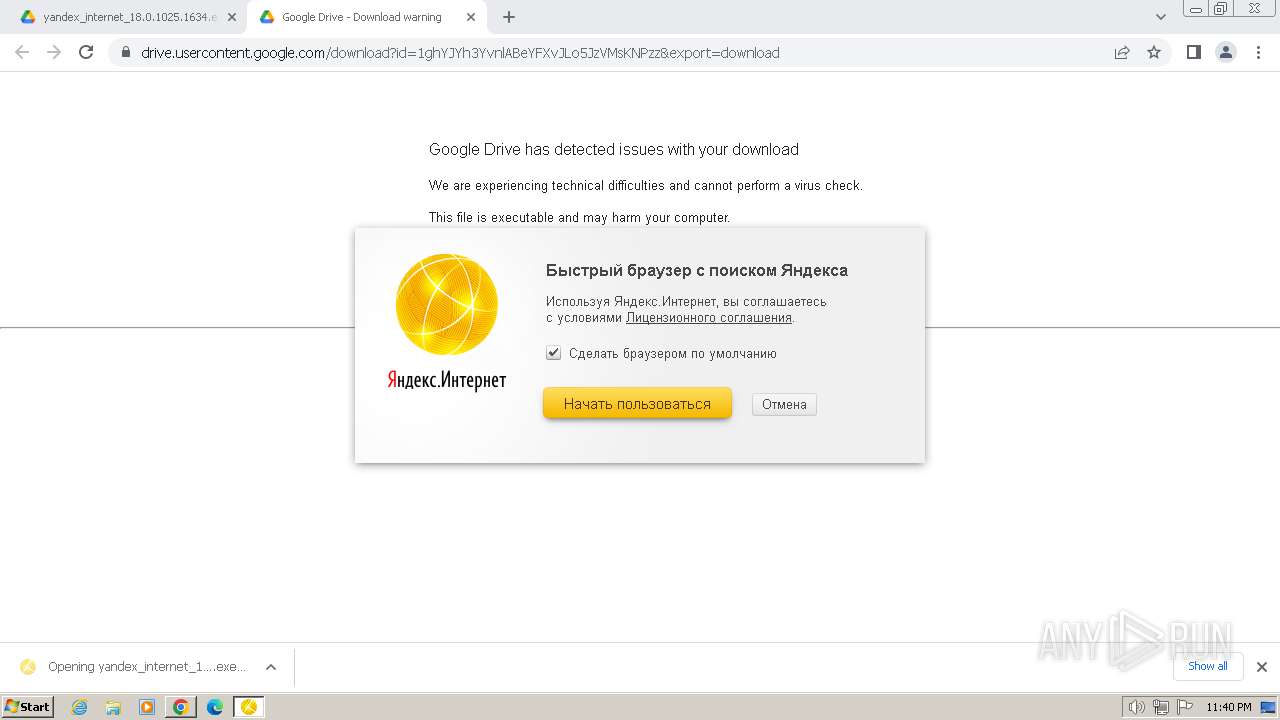Click the Яндекс.Интернет globe logo
The height and width of the screenshot is (720, 1280).
(446, 304)
